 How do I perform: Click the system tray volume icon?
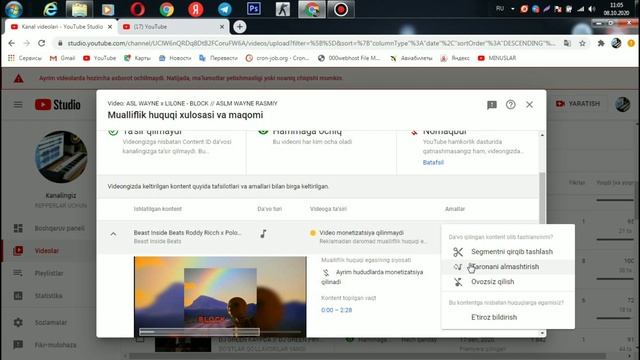coord(591,9)
